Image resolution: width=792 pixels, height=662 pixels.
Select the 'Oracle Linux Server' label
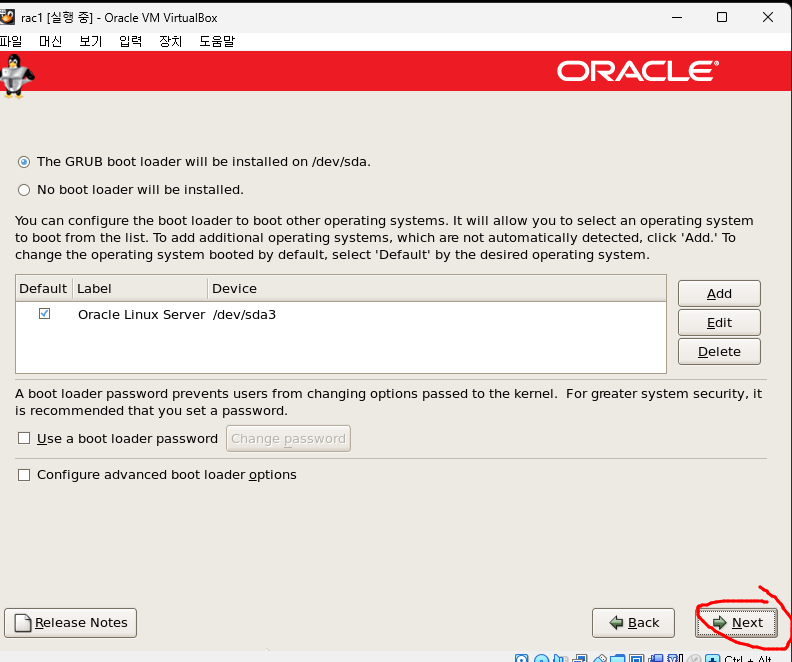(141, 315)
